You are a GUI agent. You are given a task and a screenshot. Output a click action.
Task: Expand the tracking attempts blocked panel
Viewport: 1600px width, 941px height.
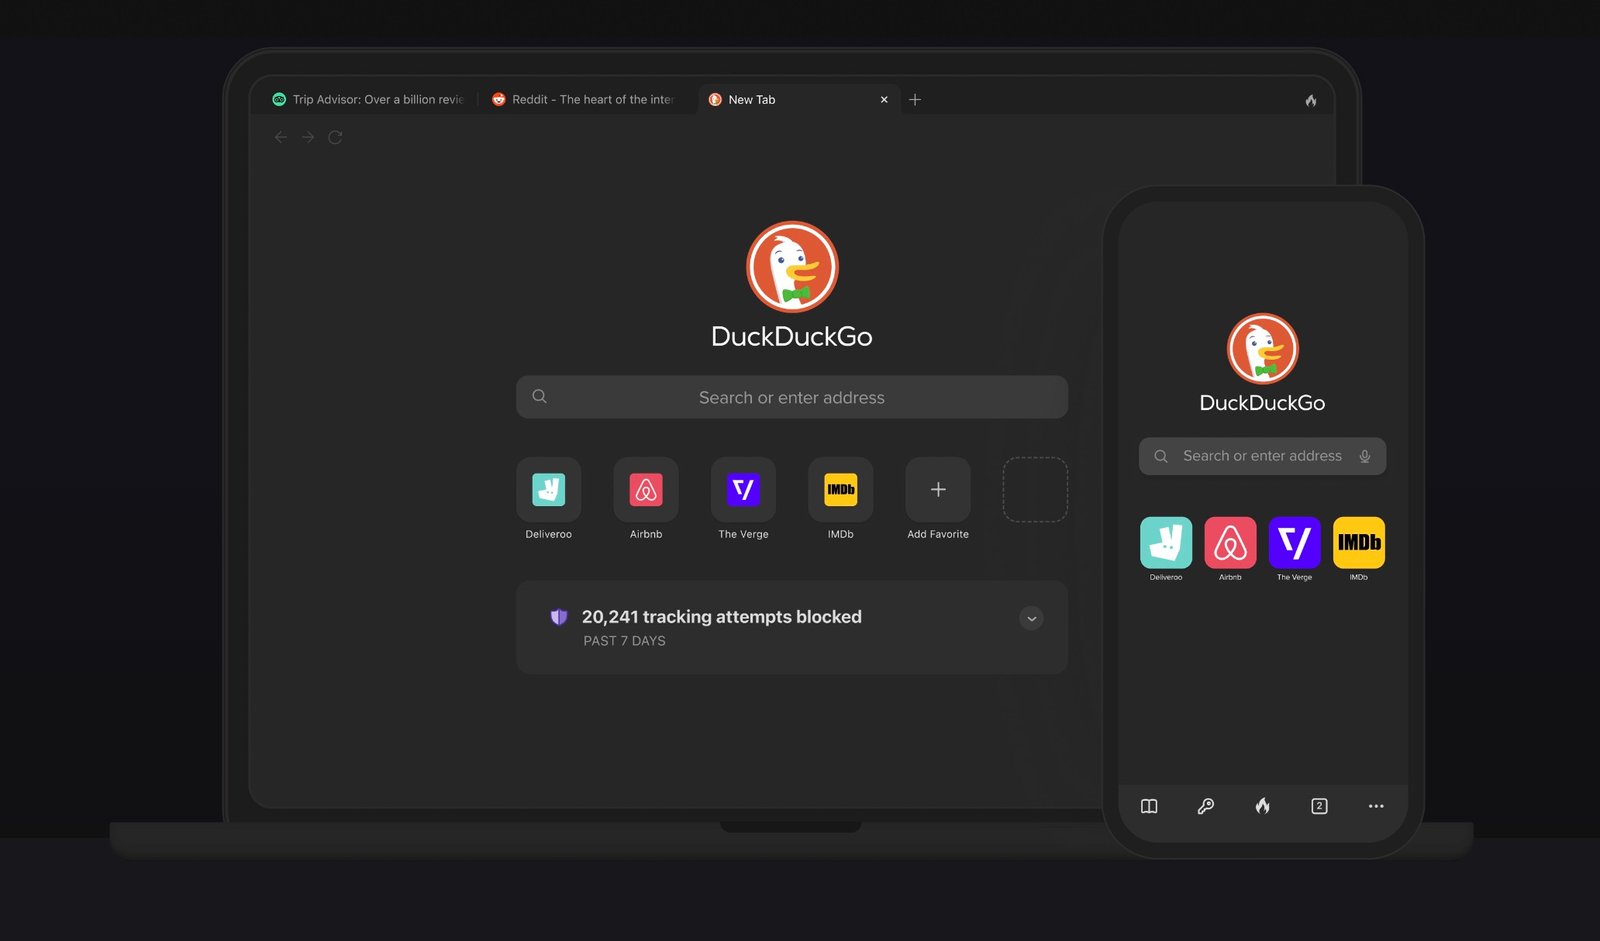point(1031,618)
